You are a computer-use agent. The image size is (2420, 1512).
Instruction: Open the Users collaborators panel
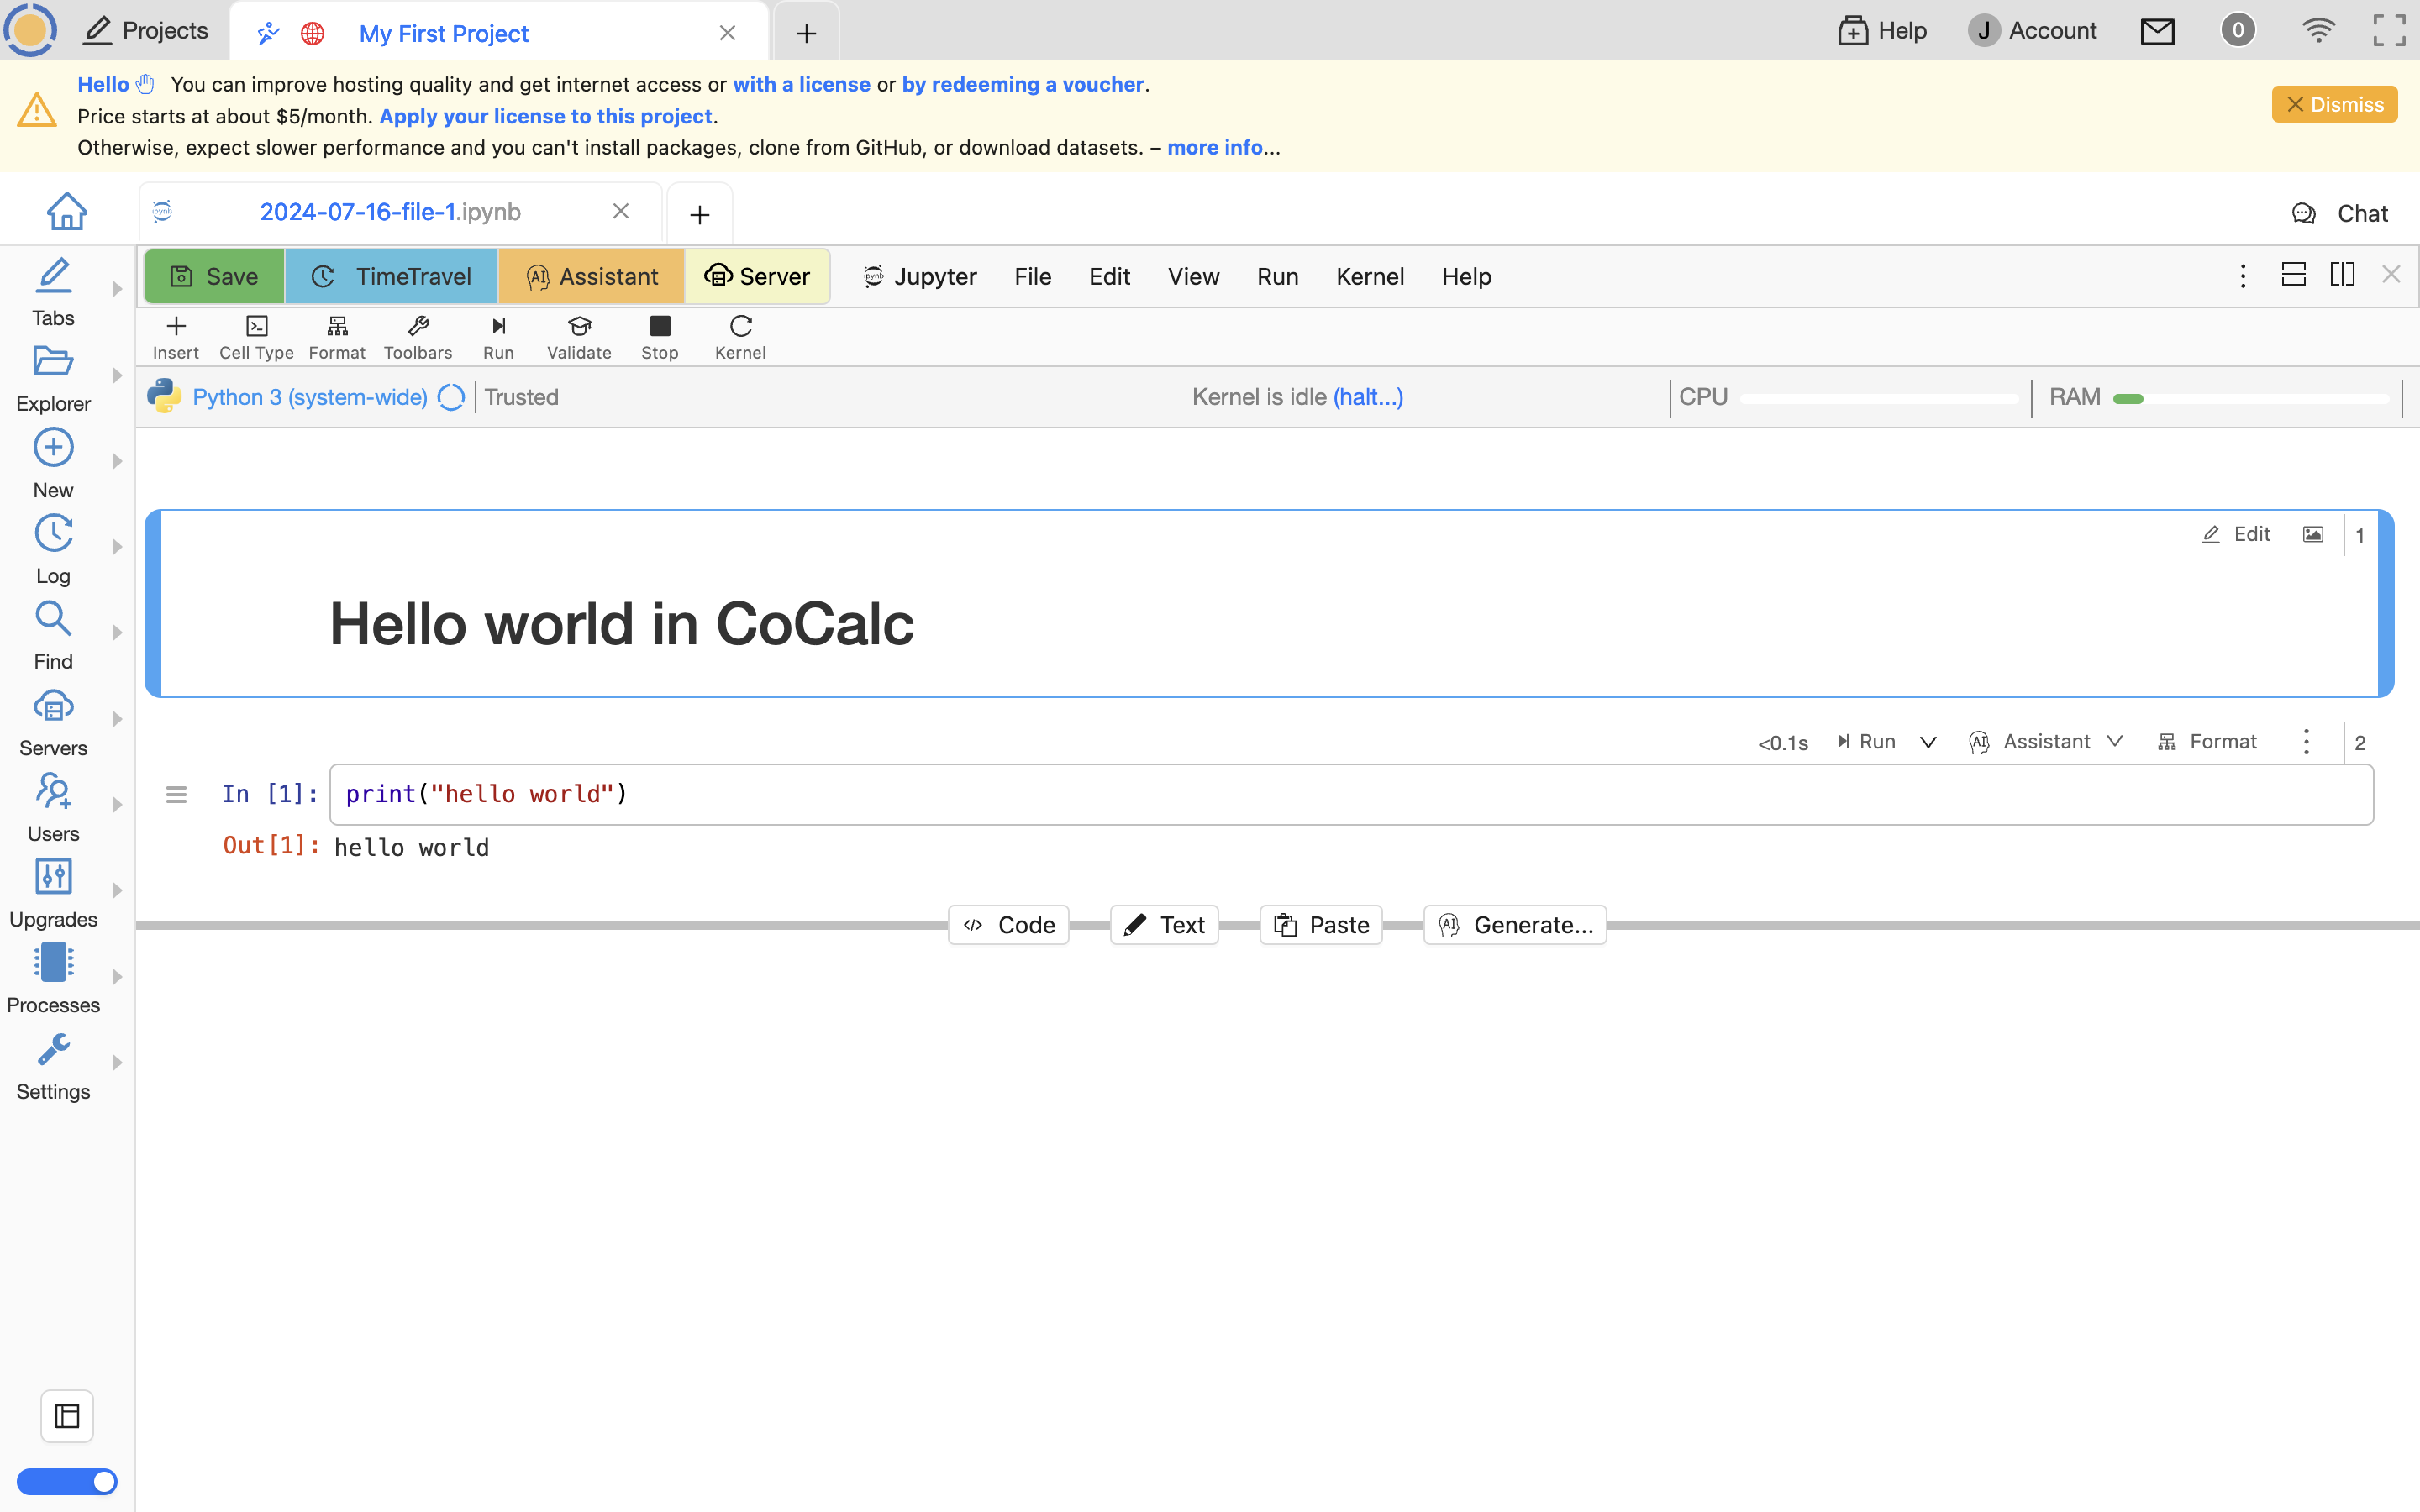point(53,808)
